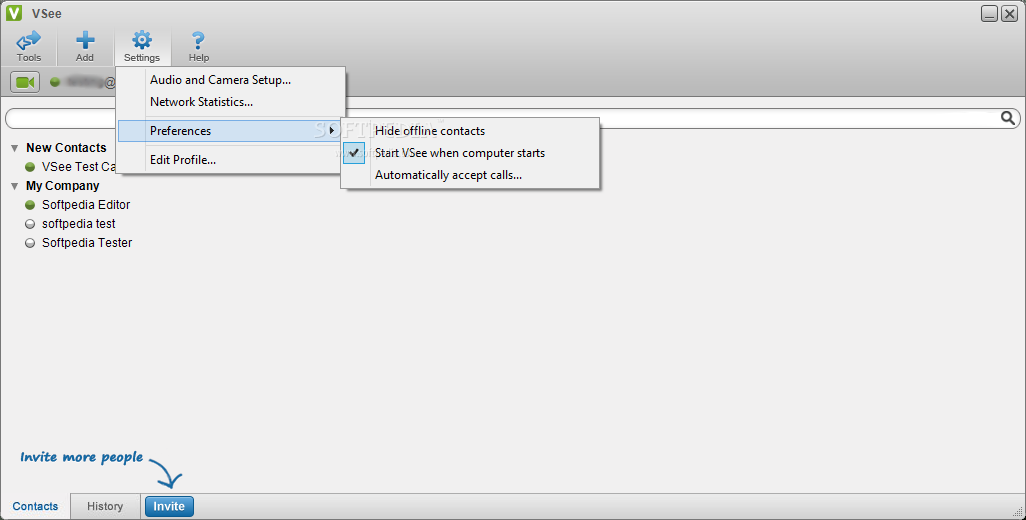Open the Help question mark icon

click(198, 41)
